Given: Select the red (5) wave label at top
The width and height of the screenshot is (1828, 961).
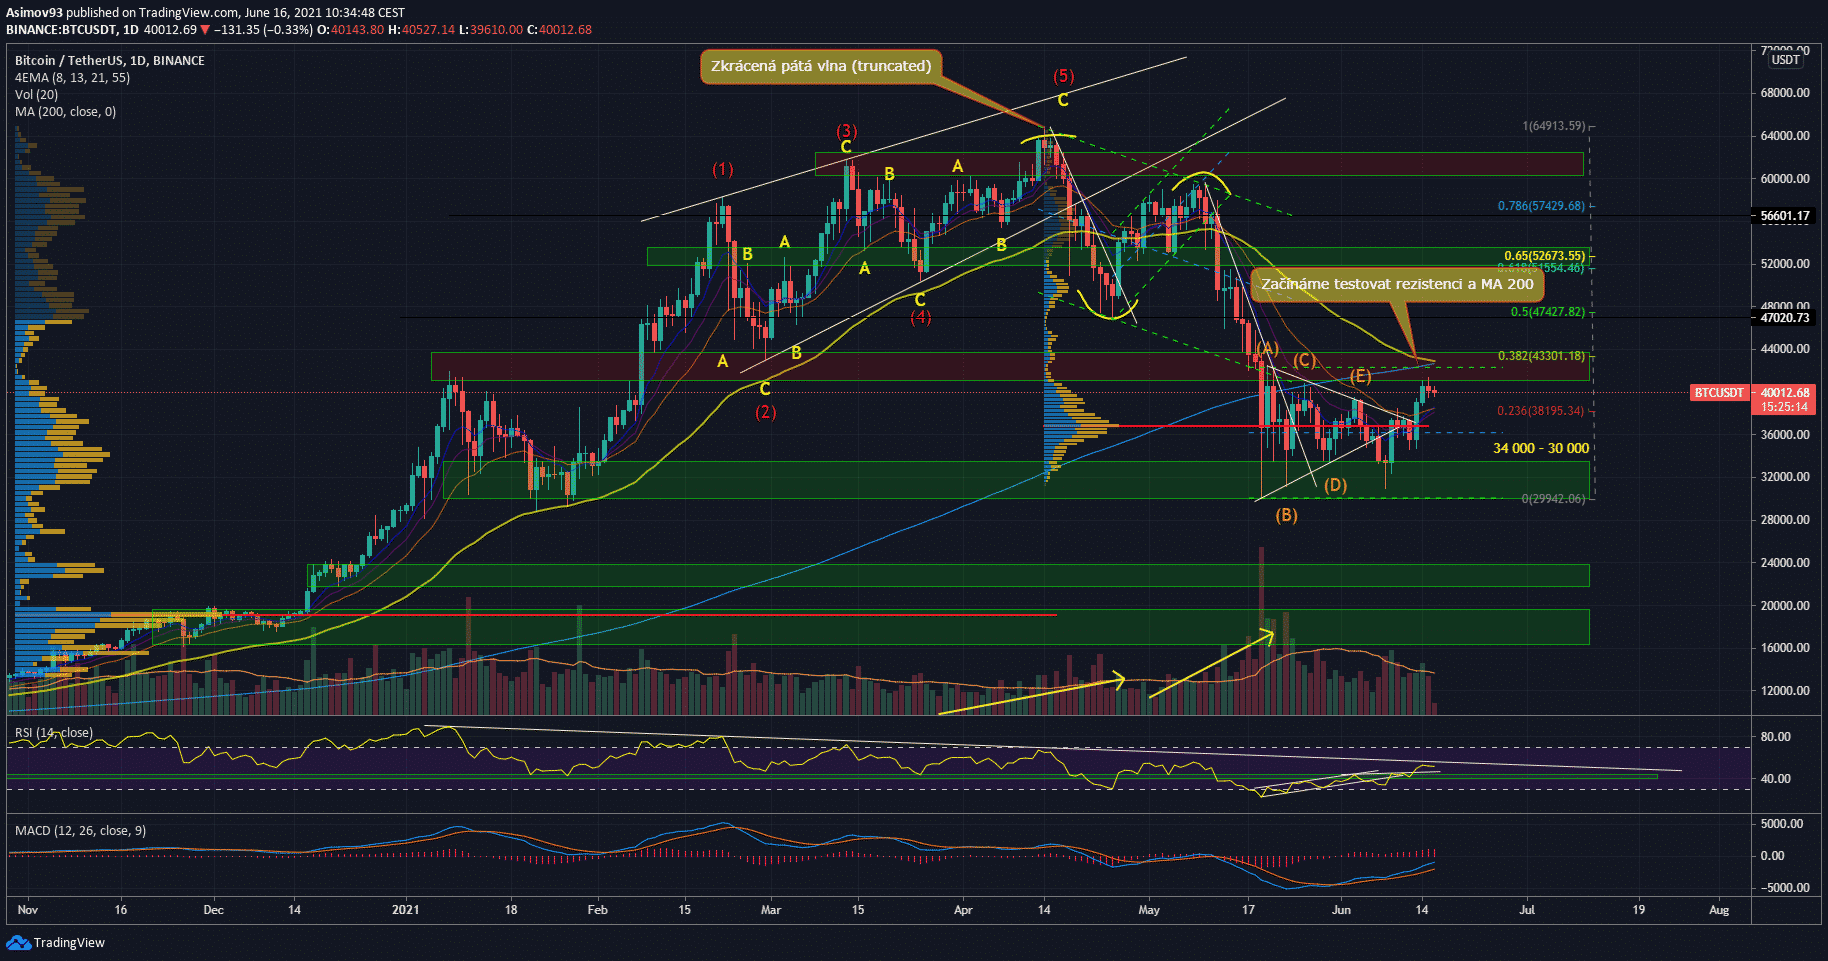Looking at the screenshot, I should click(1063, 76).
